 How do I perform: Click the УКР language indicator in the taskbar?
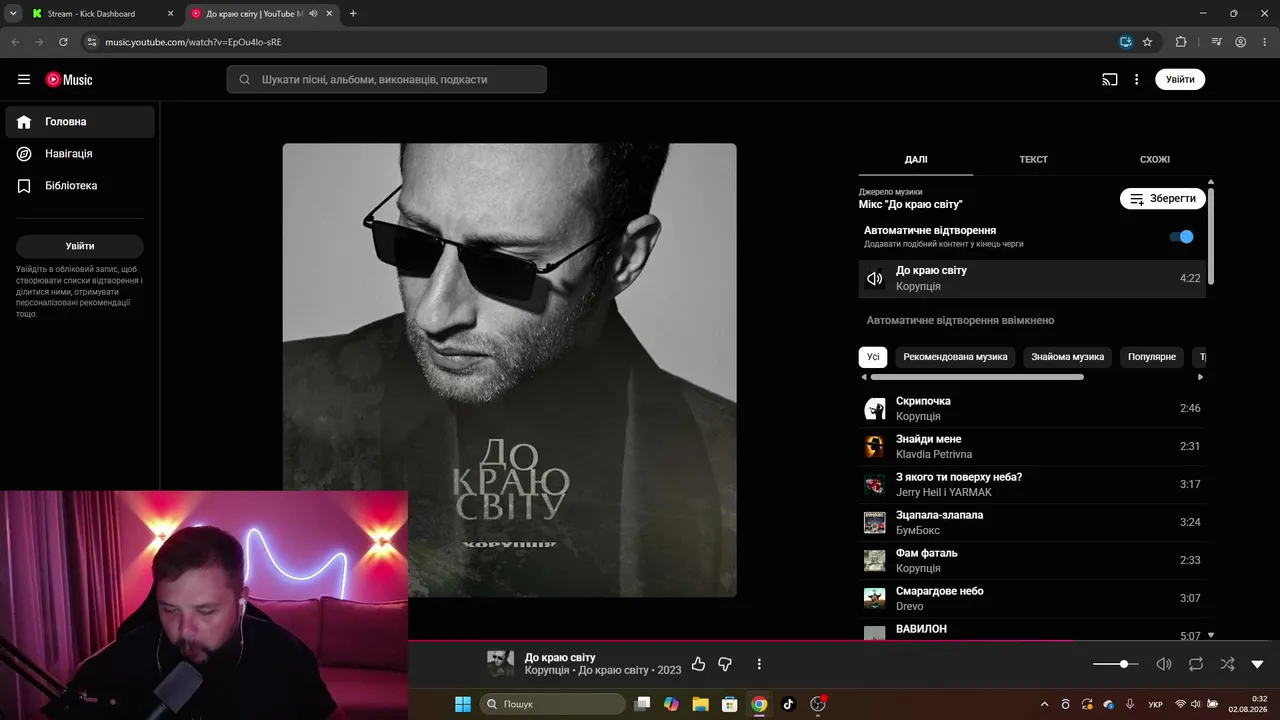1155,705
